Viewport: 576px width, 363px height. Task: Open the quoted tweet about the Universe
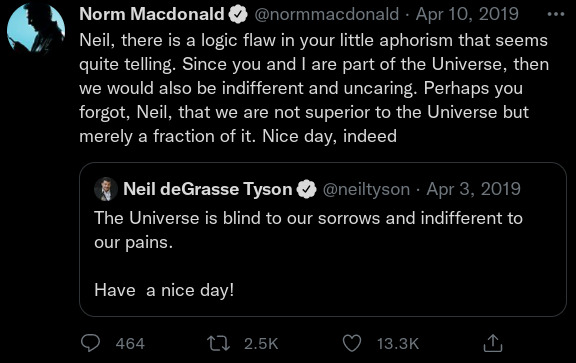323,240
